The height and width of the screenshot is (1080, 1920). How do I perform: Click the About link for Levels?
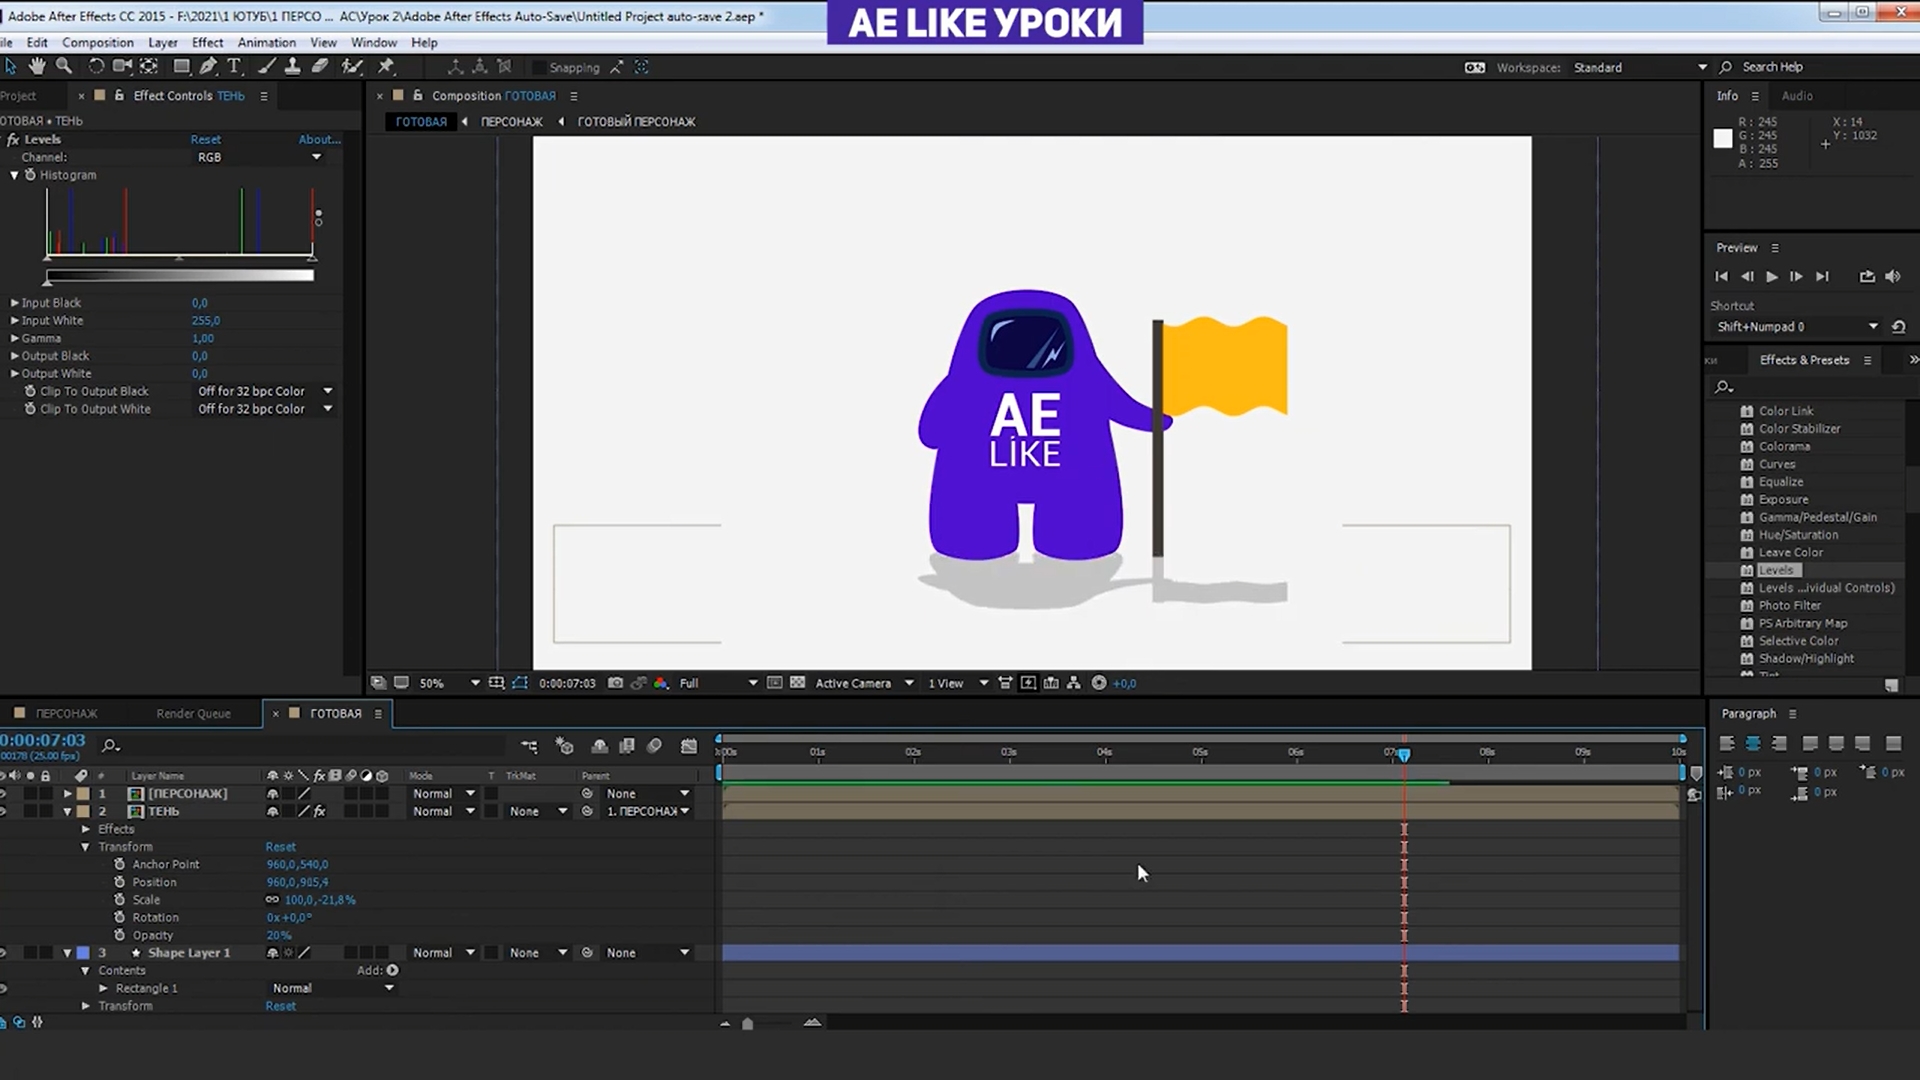coord(318,139)
